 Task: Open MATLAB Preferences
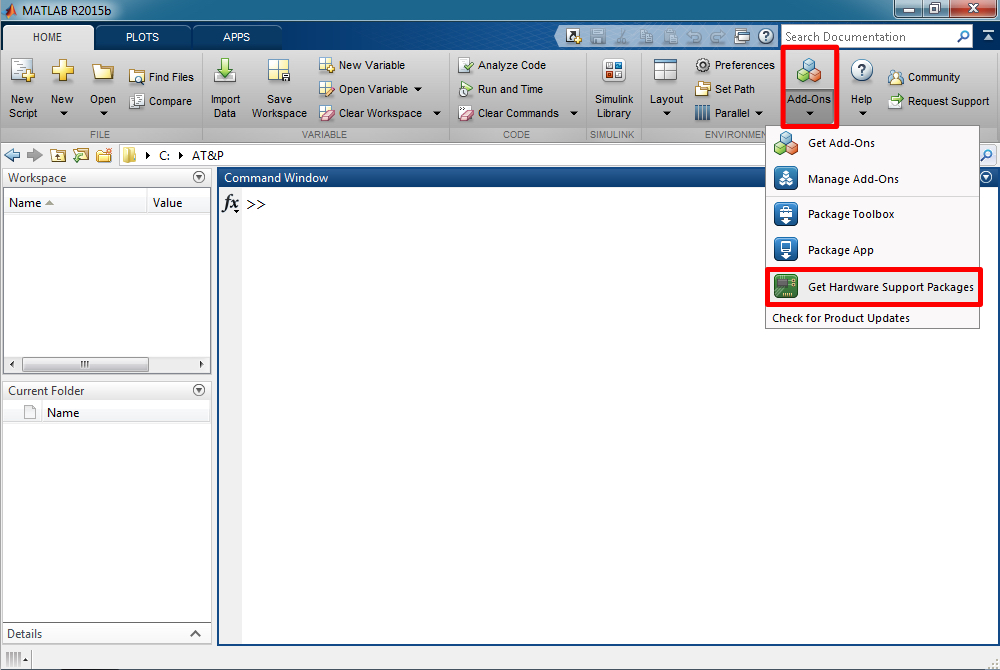pos(735,65)
